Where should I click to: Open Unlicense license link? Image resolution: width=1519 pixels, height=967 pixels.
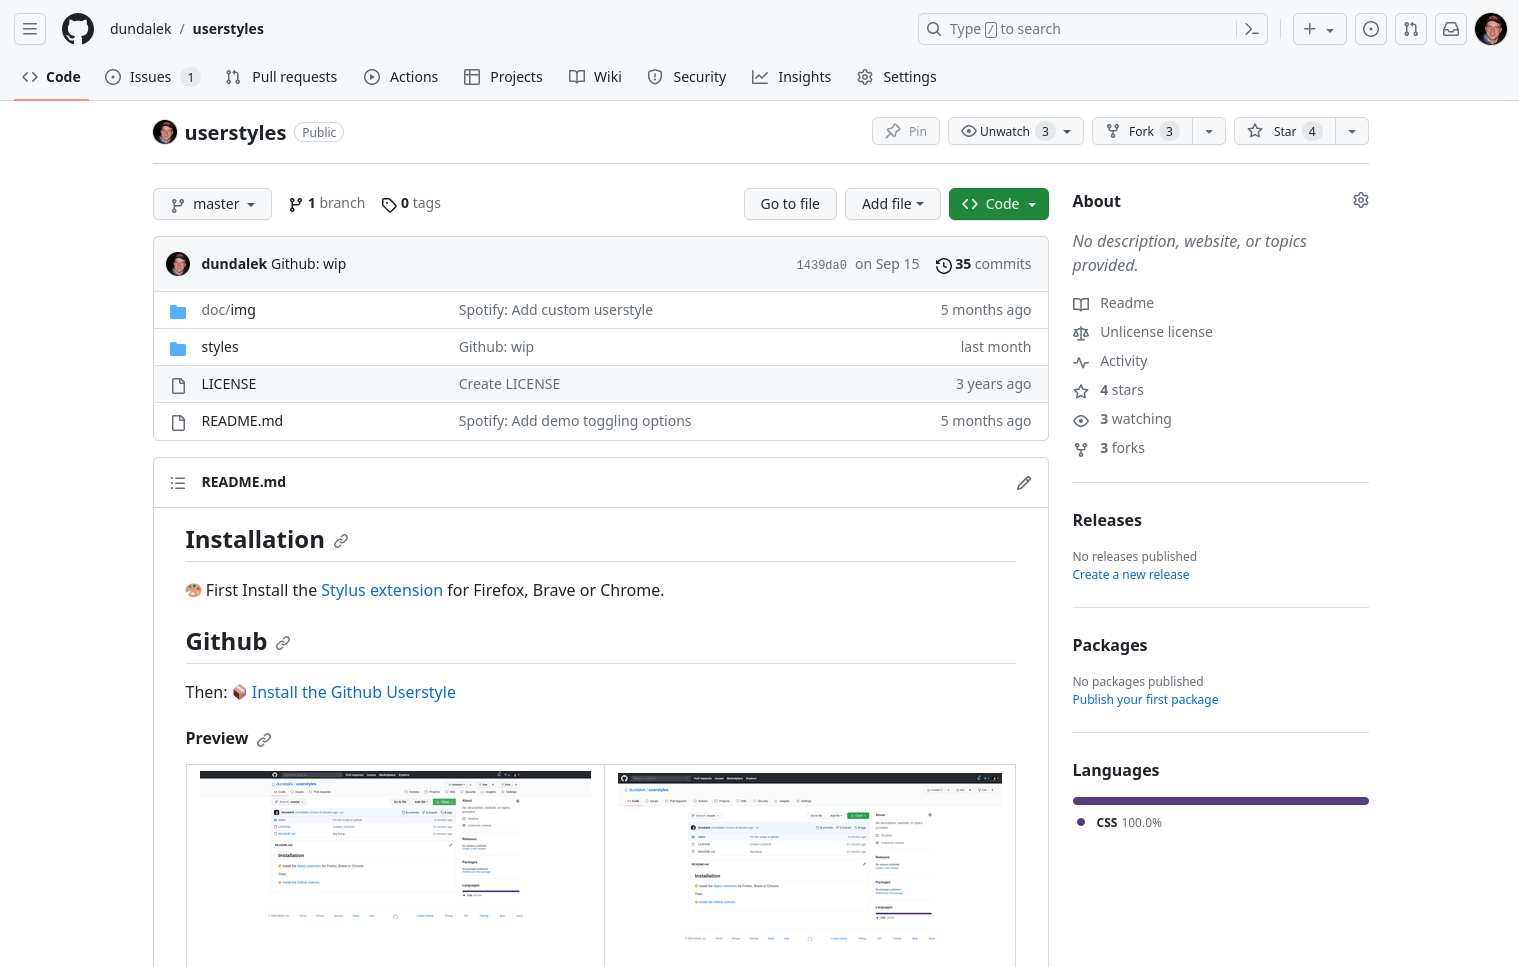[1143, 332]
